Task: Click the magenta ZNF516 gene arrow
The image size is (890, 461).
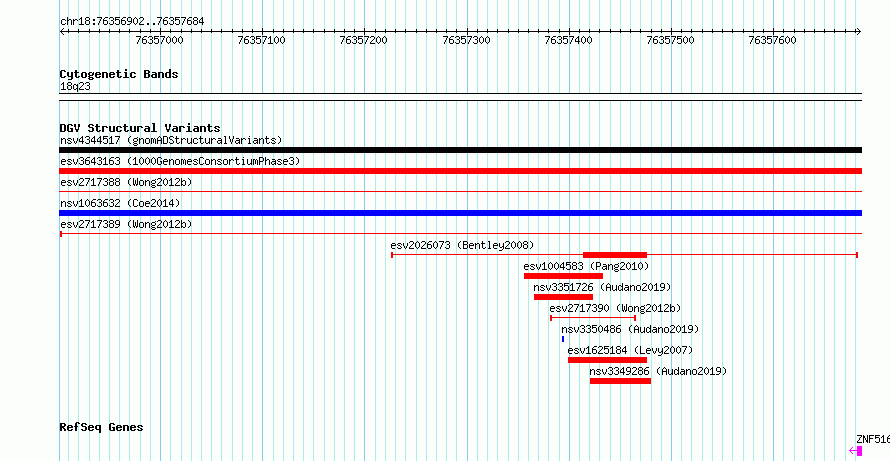Action: (855, 451)
